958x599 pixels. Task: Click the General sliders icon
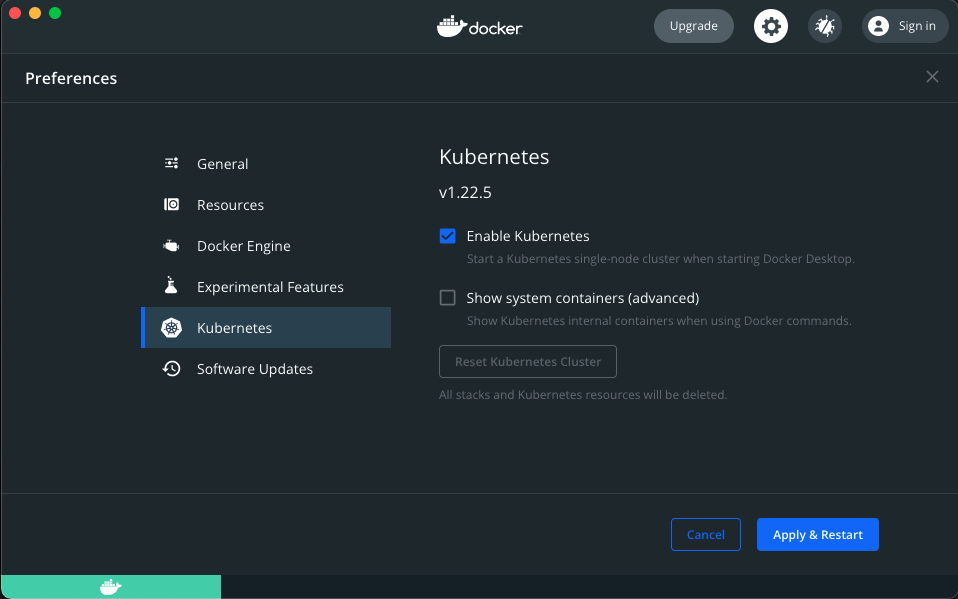coord(172,163)
